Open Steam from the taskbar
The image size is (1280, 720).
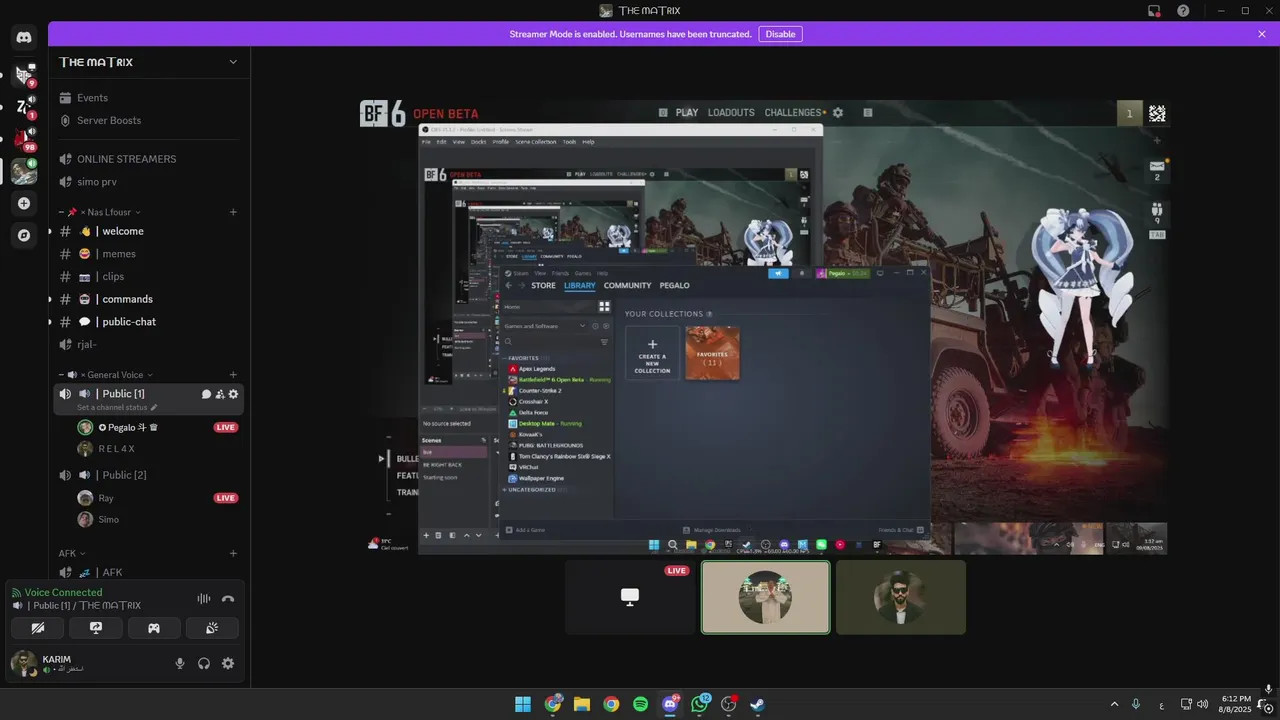coord(758,704)
